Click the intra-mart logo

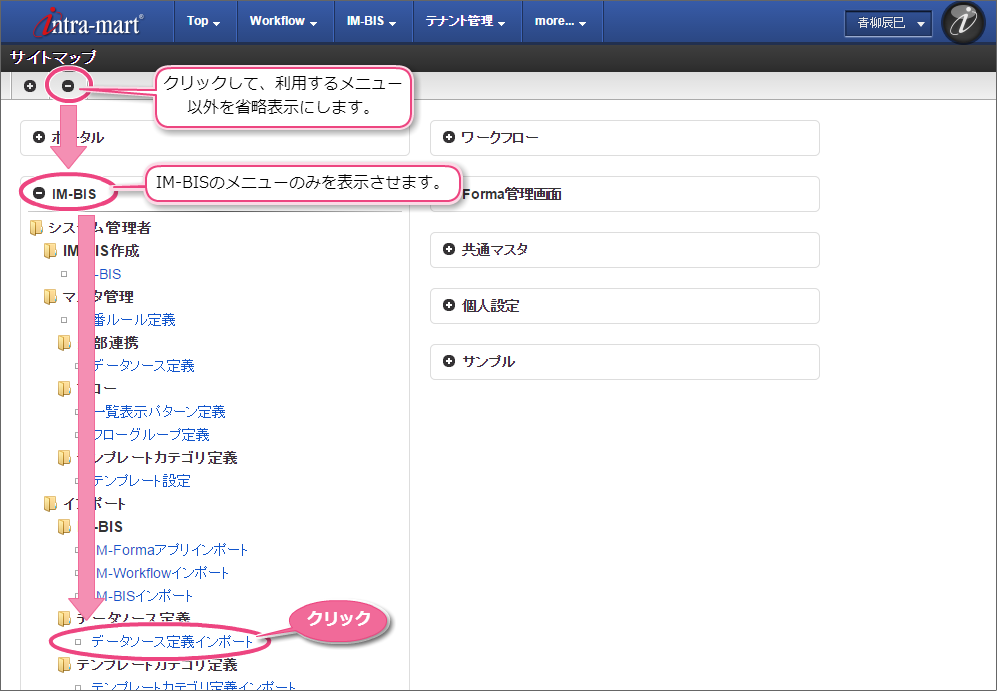(x=89, y=23)
